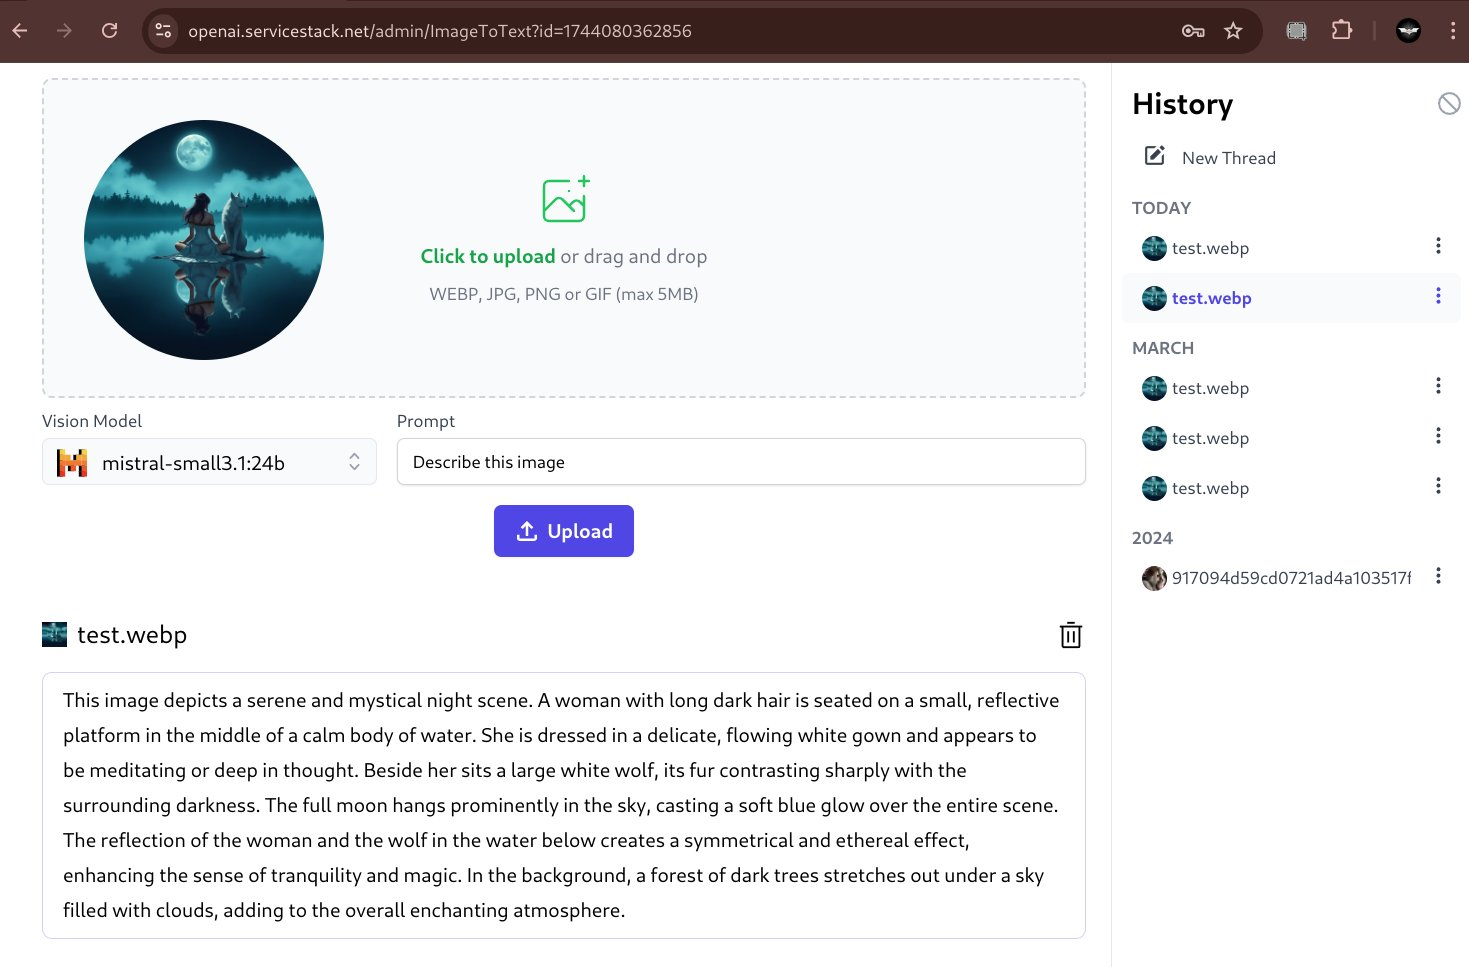
Task: Click the clear history icon next to the History heading
Action: [x=1448, y=103]
